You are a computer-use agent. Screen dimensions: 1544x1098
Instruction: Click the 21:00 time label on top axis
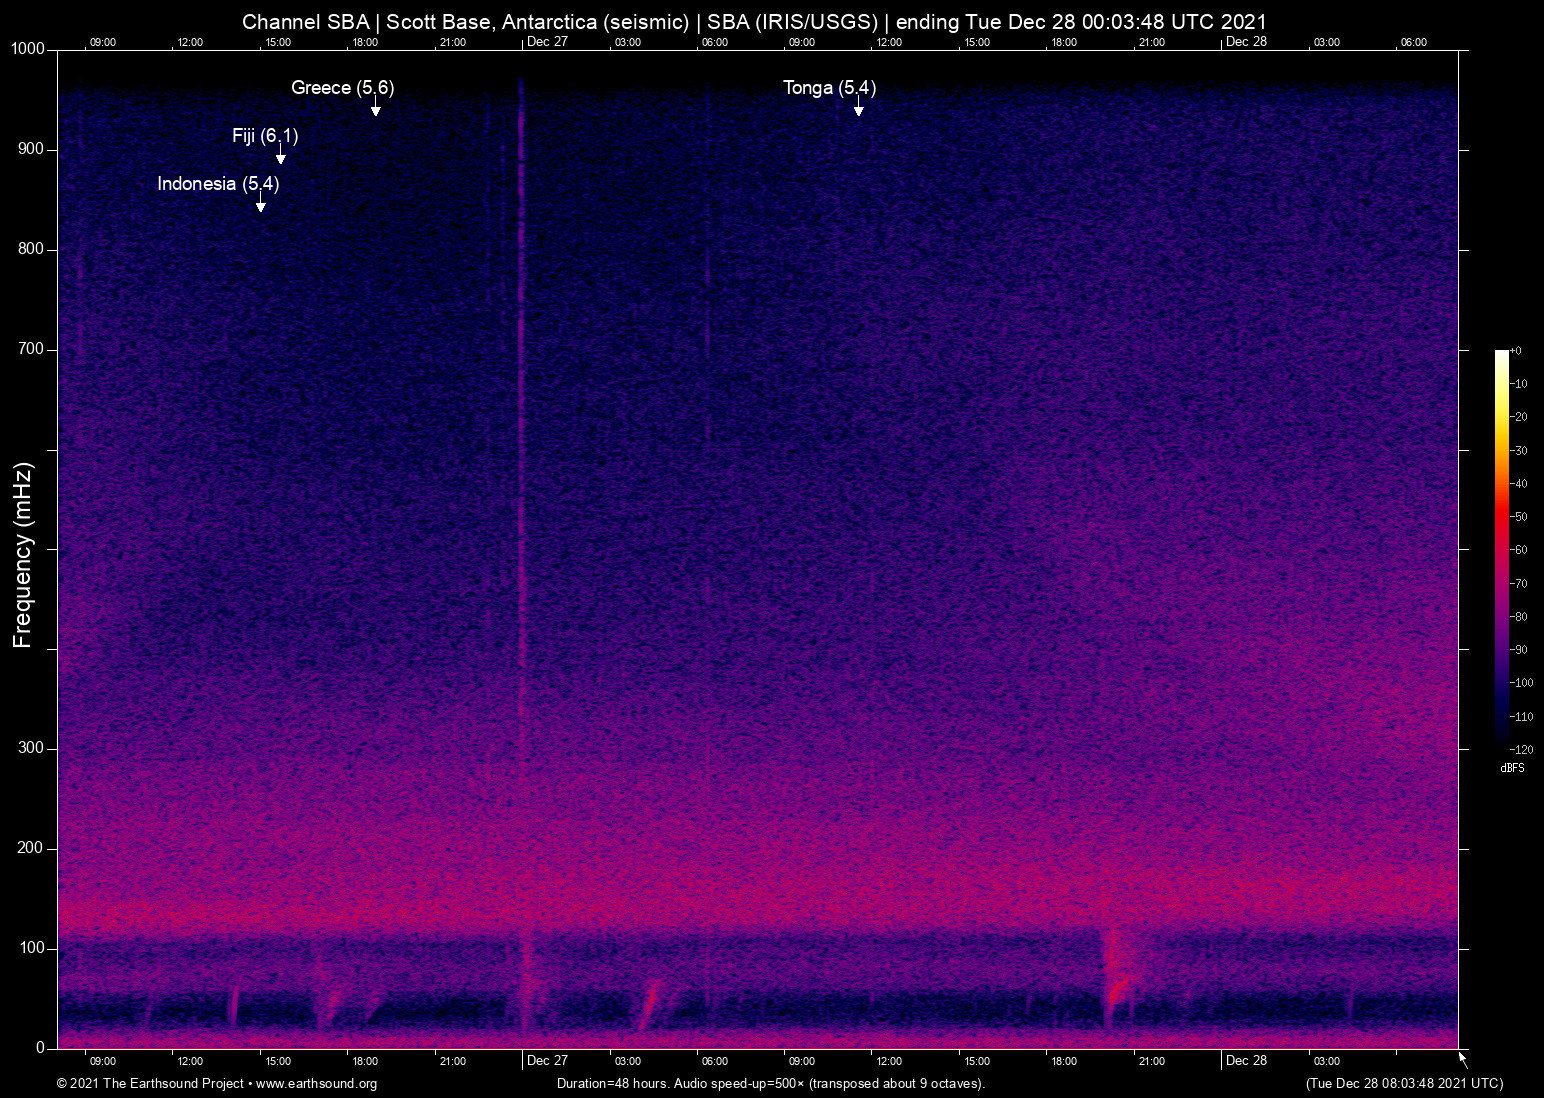pyautogui.click(x=454, y=42)
